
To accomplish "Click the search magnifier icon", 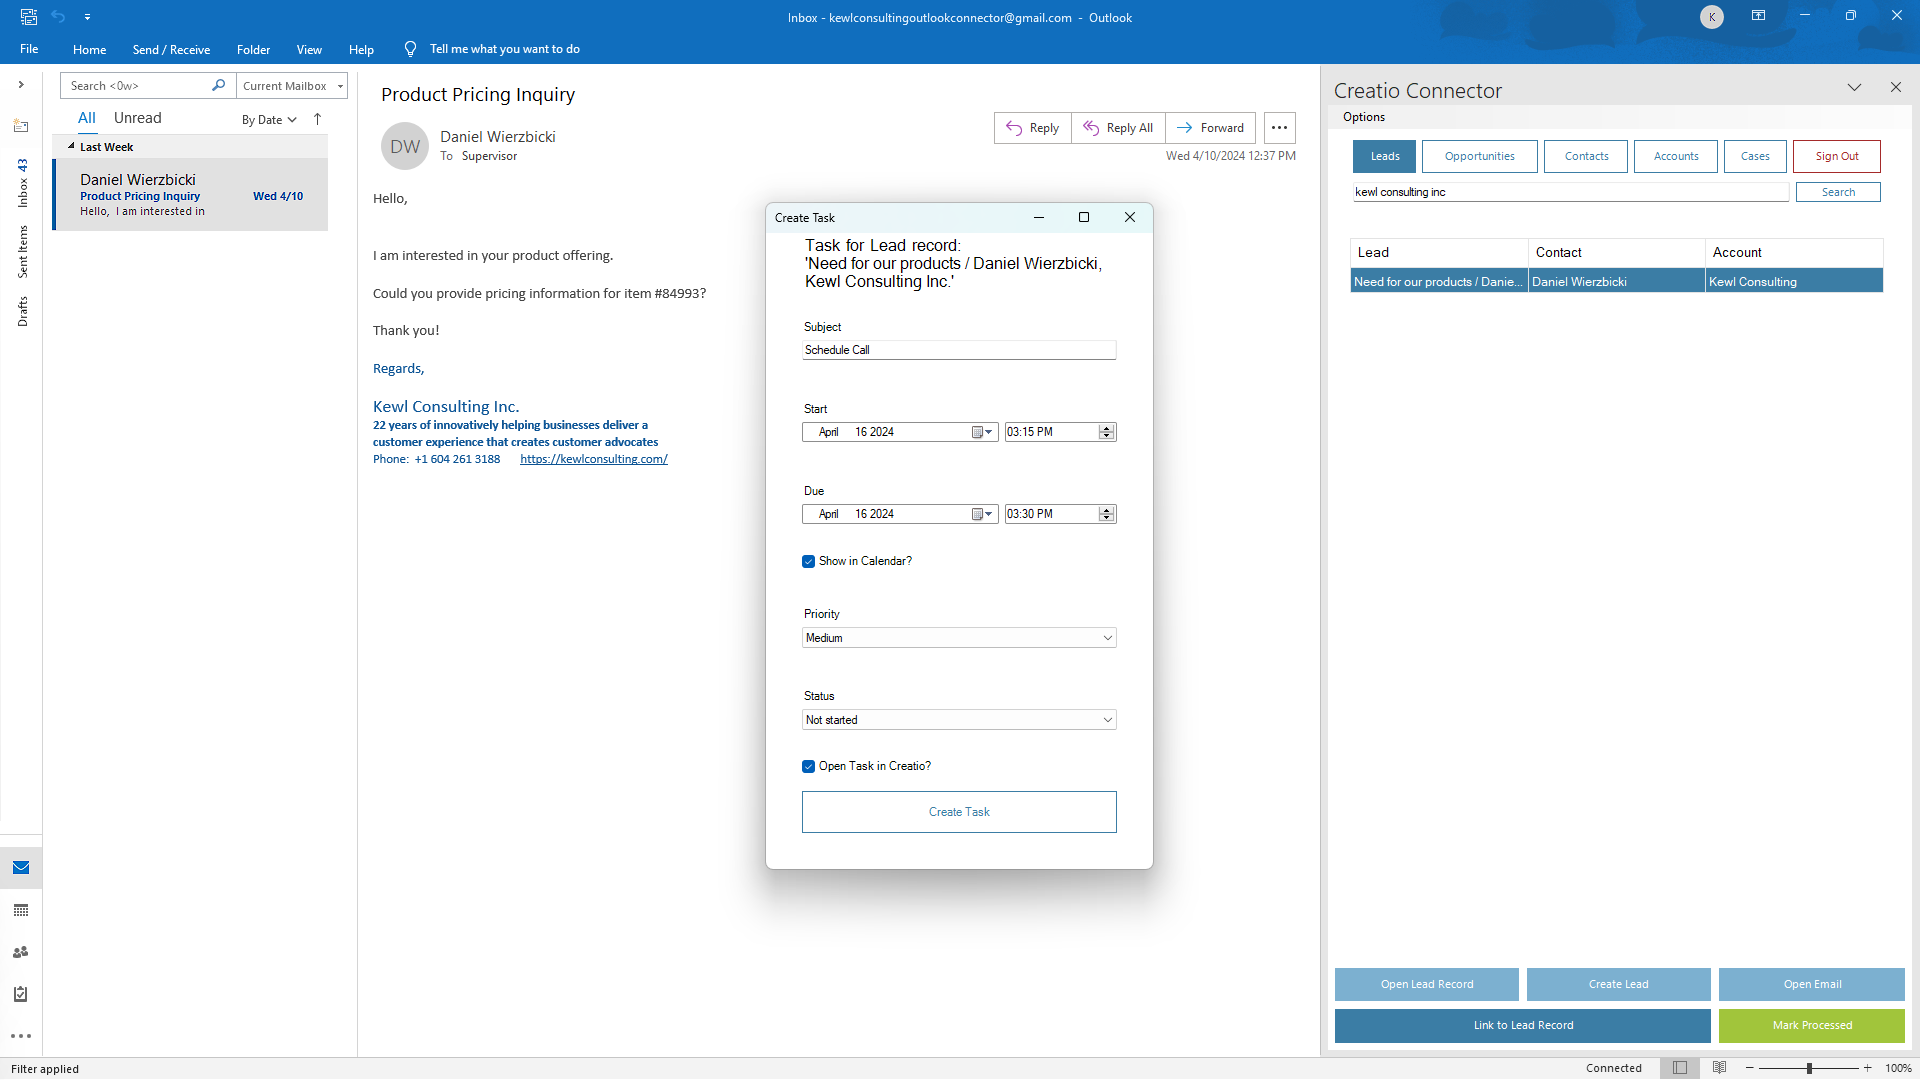I will [x=218, y=86].
